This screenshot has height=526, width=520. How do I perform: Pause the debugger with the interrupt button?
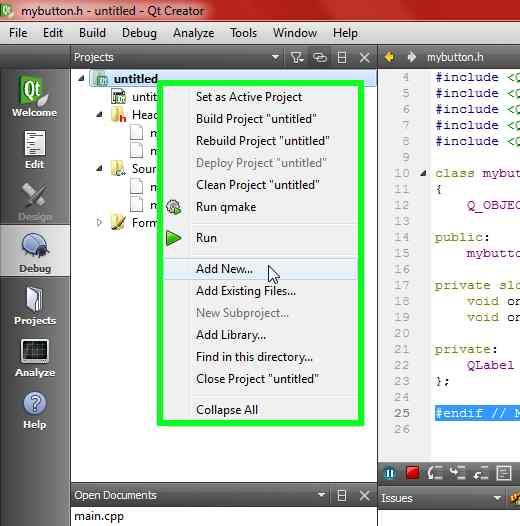coord(390,473)
